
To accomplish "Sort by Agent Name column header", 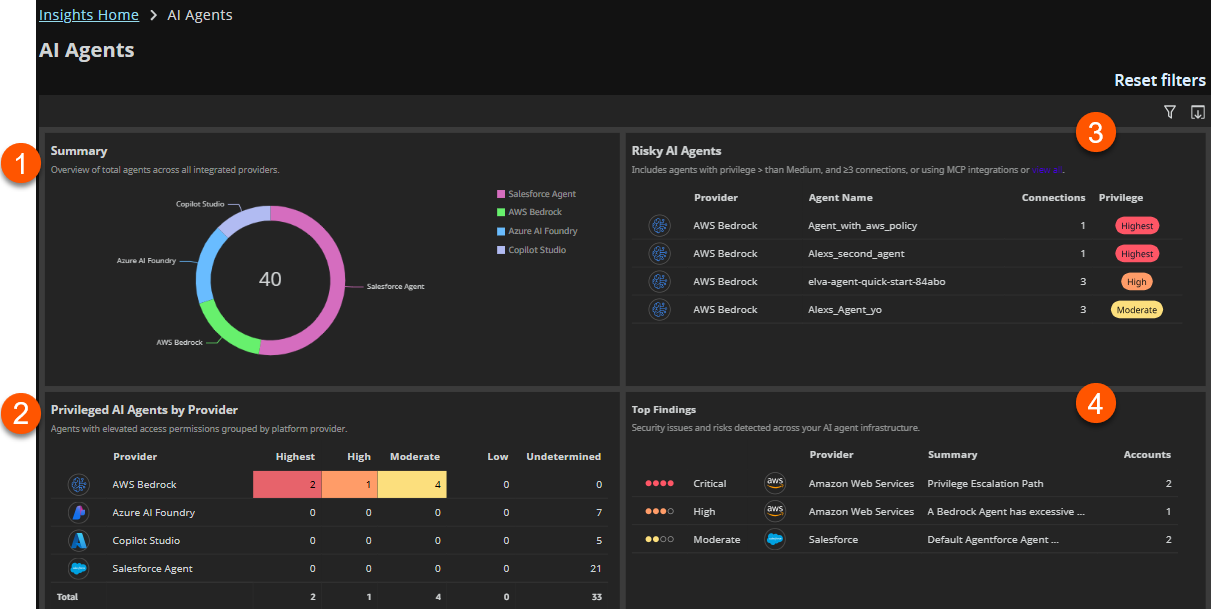I will tap(840, 198).
